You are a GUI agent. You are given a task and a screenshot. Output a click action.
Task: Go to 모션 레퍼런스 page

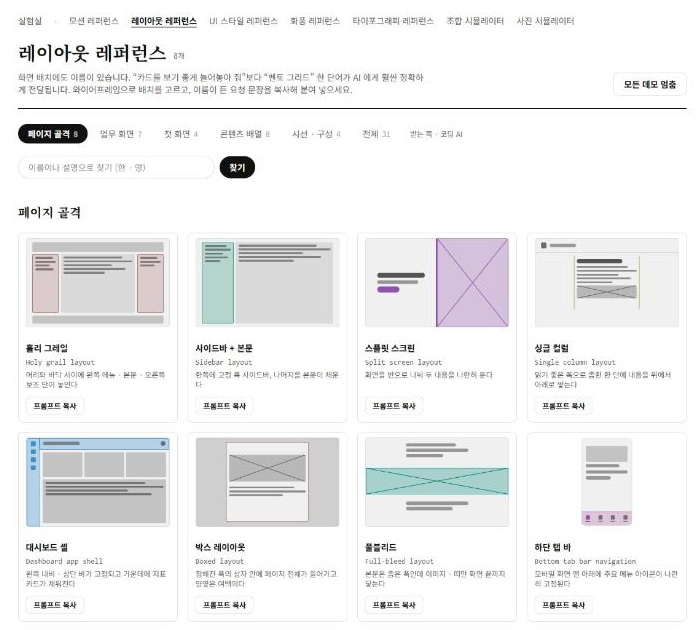(x=94, y=21)
